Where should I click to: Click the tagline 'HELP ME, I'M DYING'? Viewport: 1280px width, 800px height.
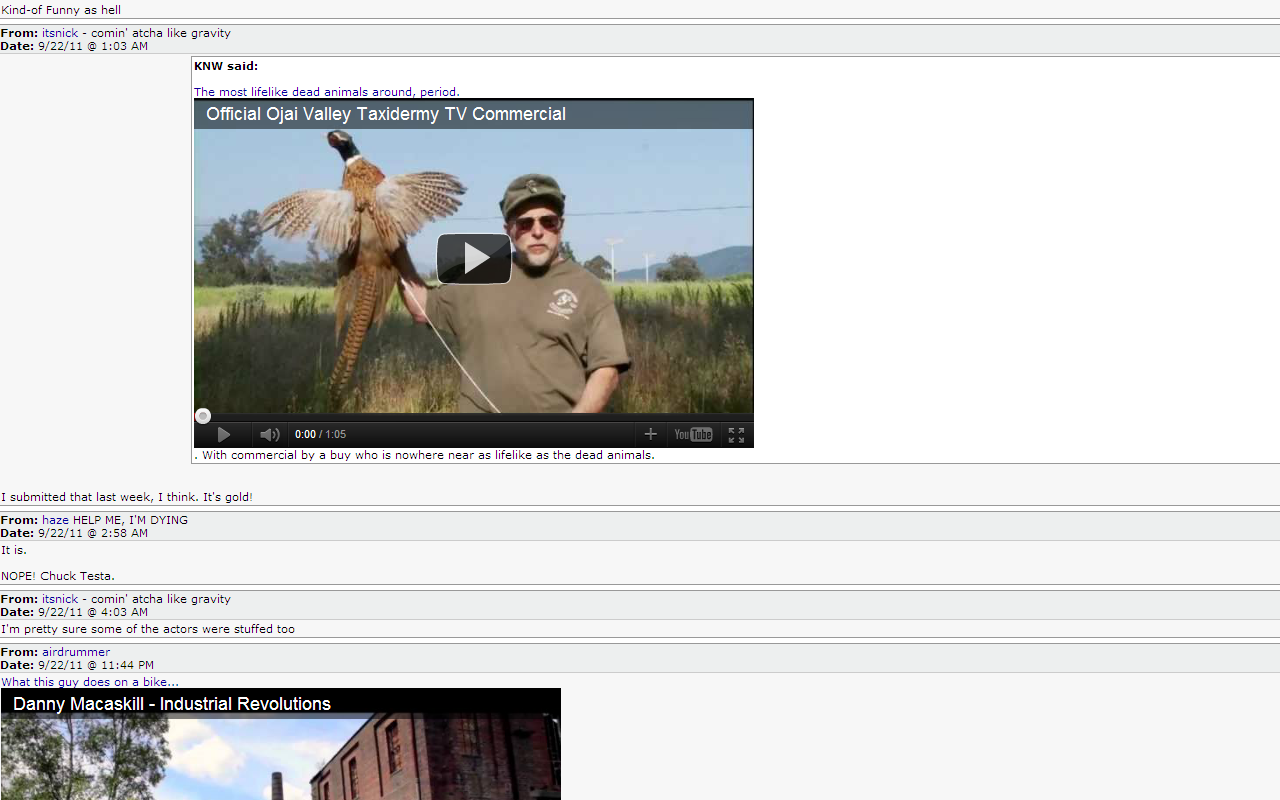(130, 520)
